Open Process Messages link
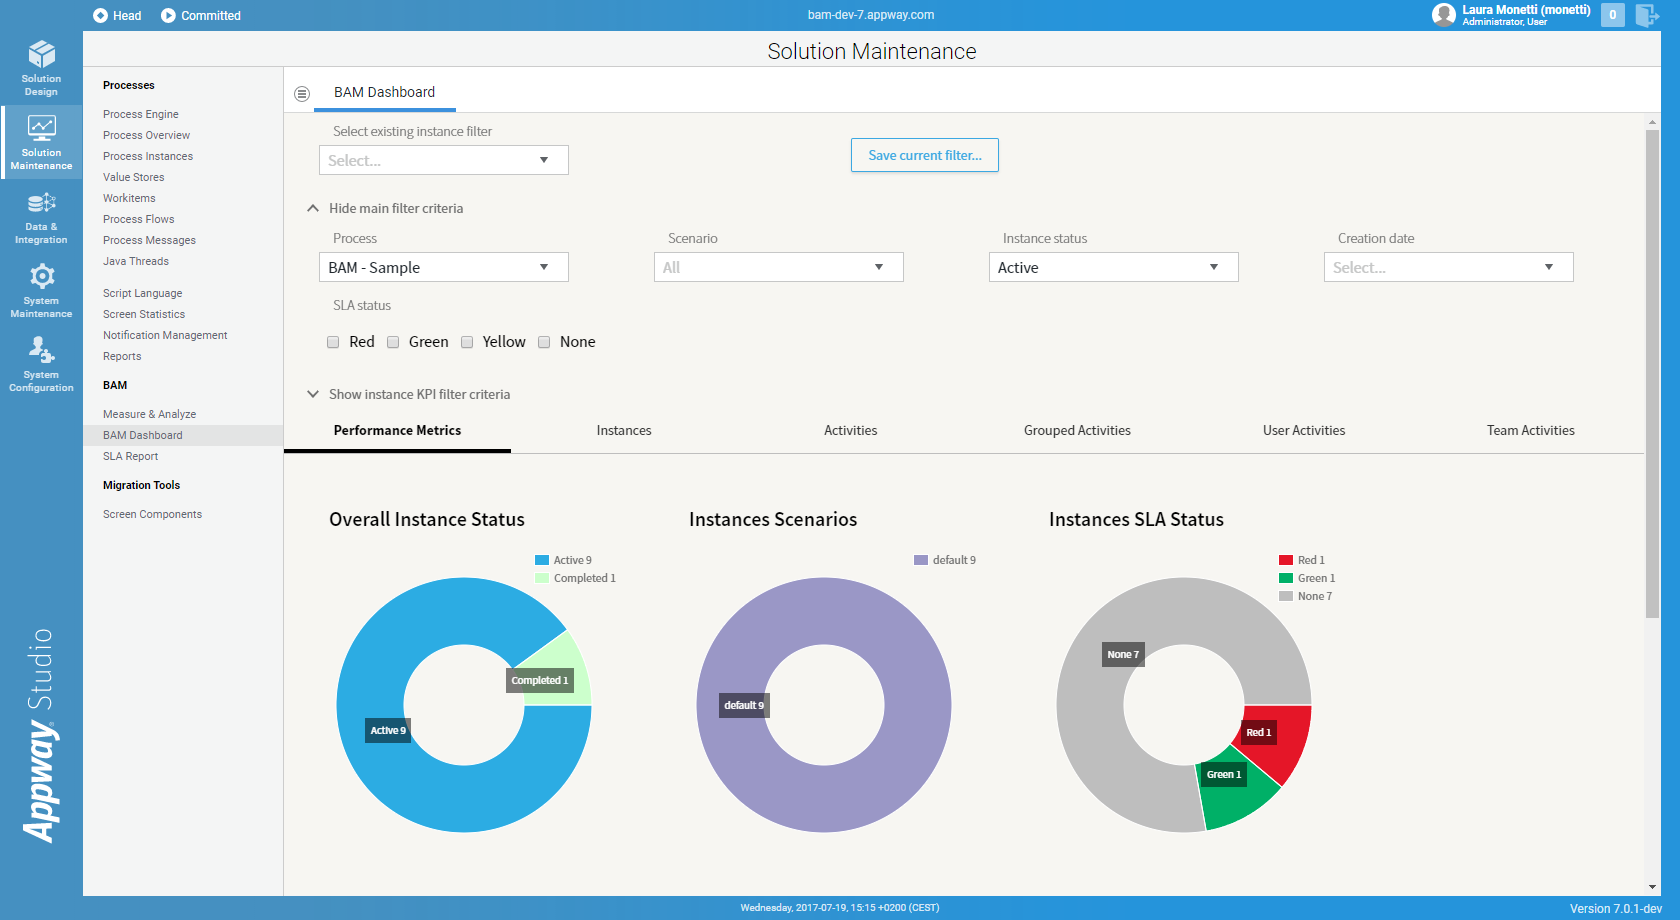This screenshot has width=1680, height=920. 149,240
